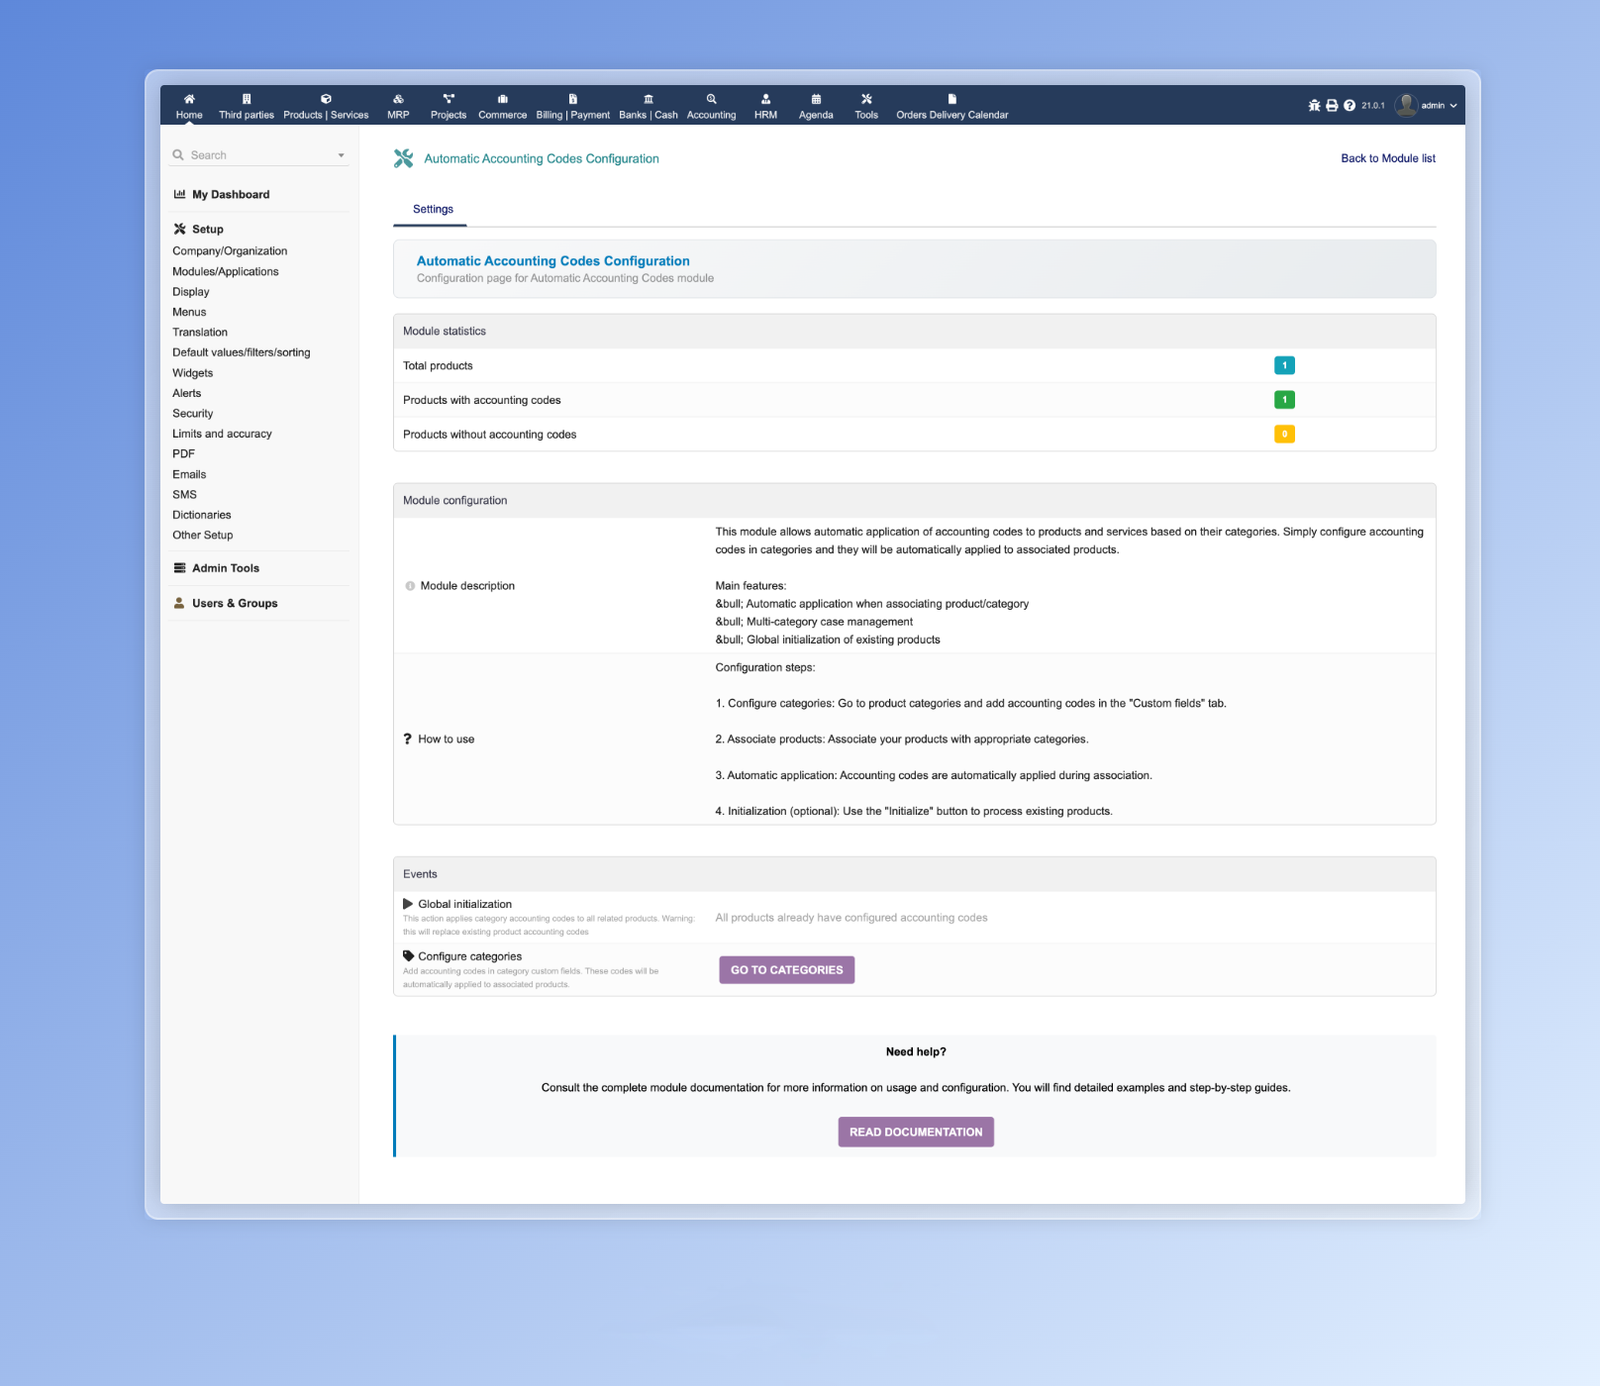Click the help question mark icon
The image size is (1600, 1386).
(1349, 105)
